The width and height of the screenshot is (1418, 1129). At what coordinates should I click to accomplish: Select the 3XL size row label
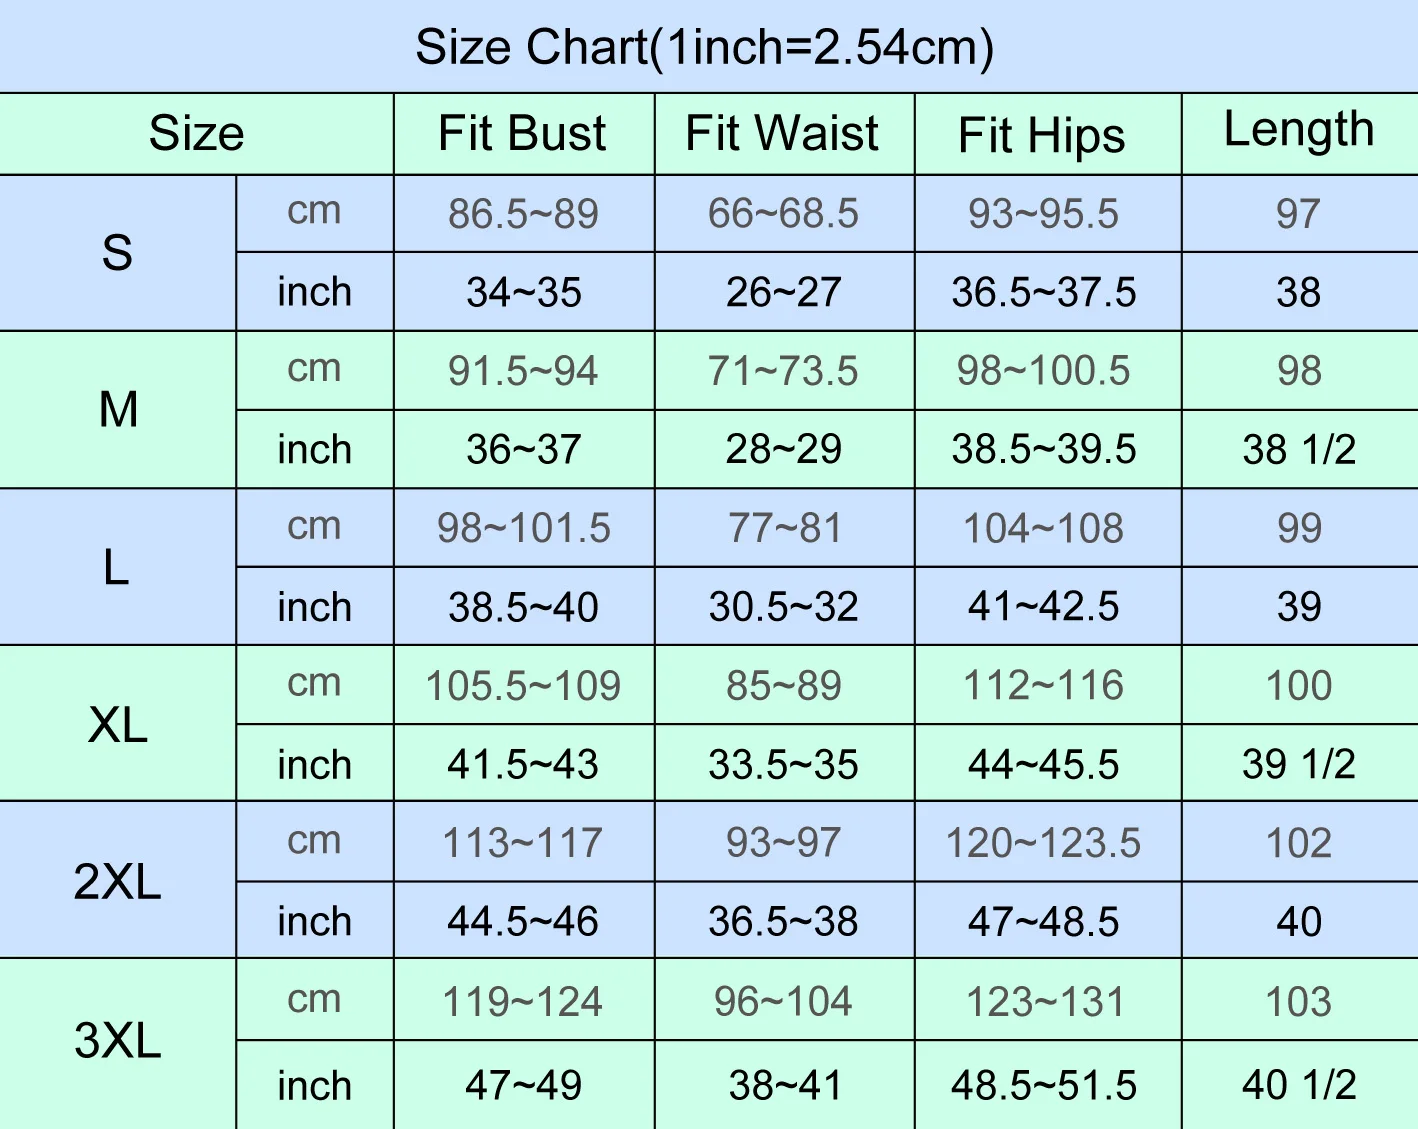tap(117, 1042)
